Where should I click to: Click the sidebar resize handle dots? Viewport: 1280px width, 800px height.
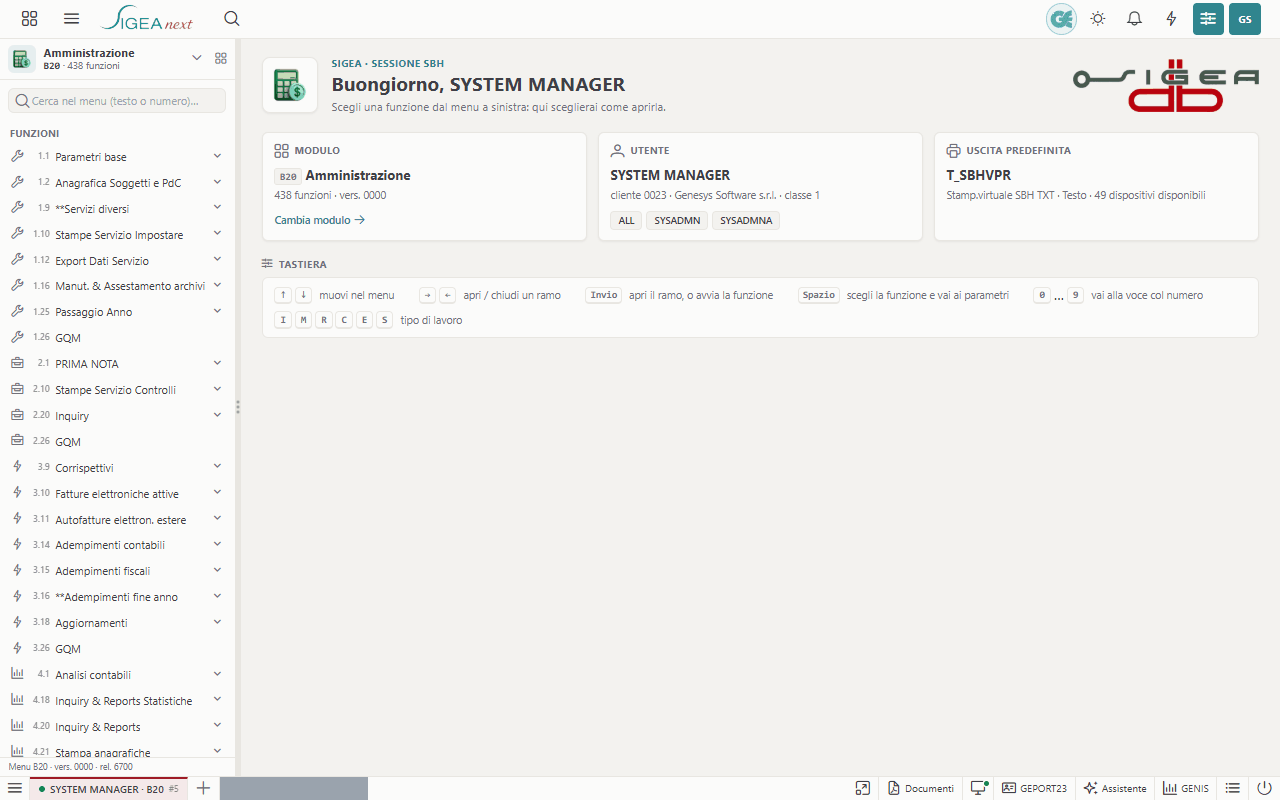click(238, 407)
